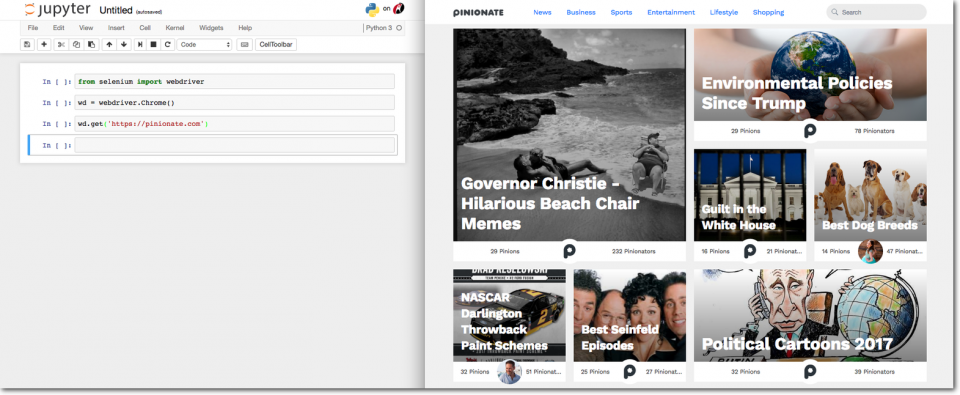
Task: Interrupt kernel with stop icon
Action: [154, 45]
